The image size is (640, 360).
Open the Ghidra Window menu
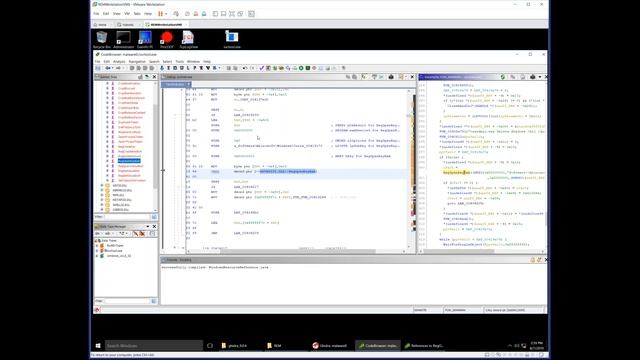193,62
